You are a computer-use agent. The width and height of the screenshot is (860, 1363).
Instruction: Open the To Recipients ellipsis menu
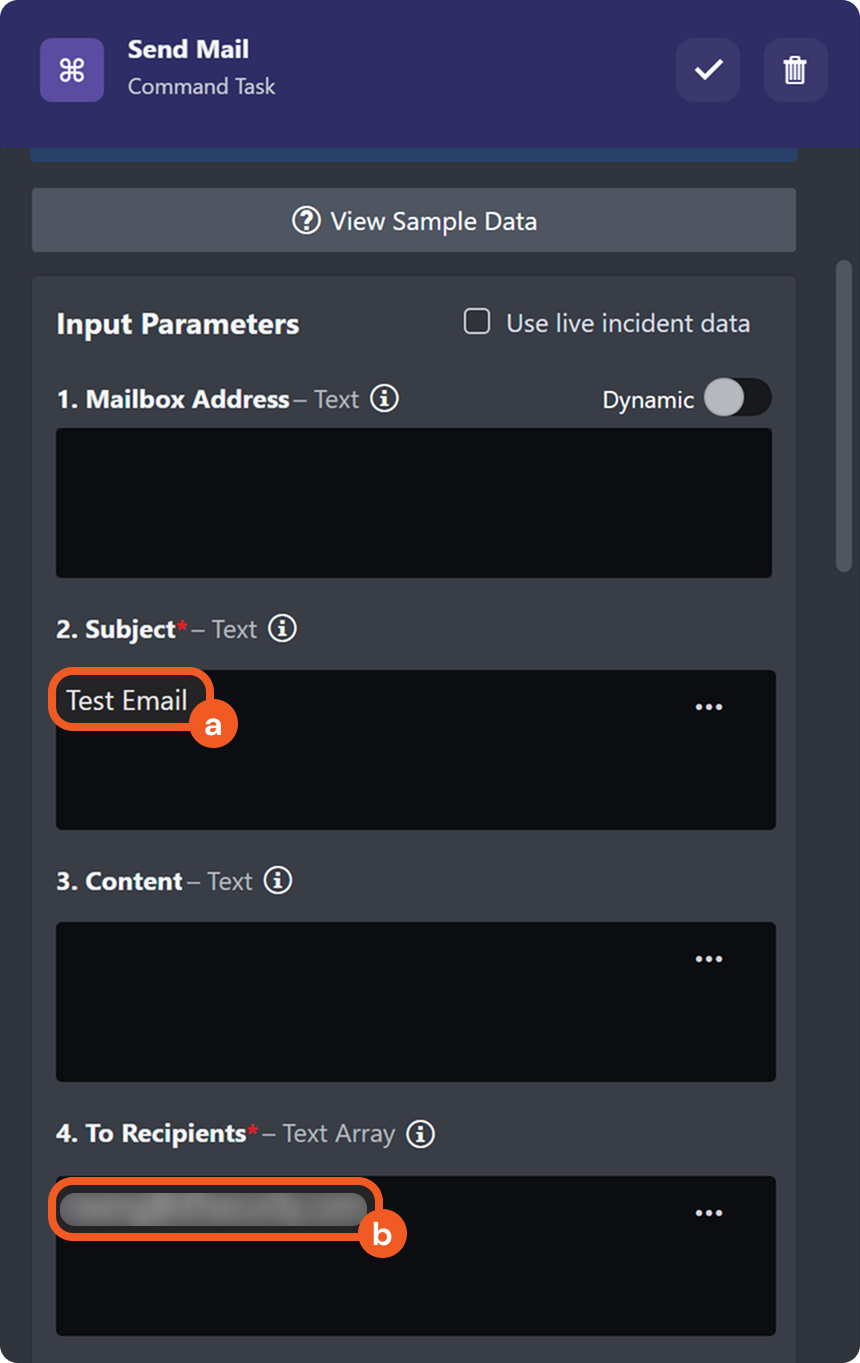tap(709, 1212)
